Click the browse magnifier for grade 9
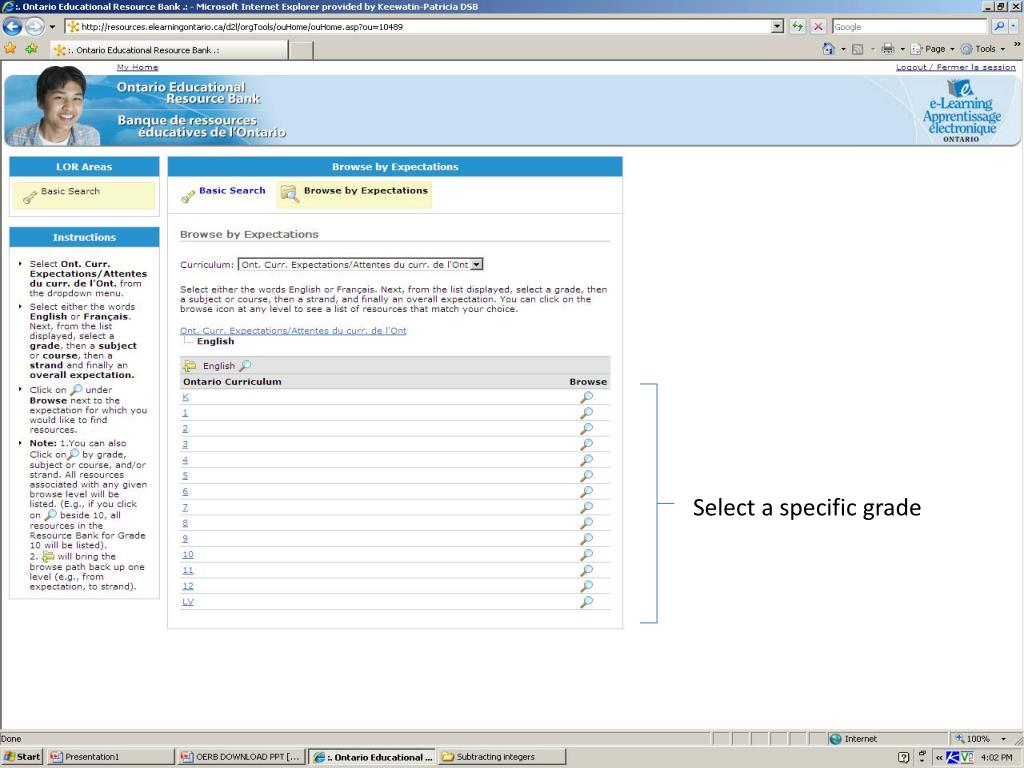The width and height of the screenshot is (1024, 768). coord(586,539)
